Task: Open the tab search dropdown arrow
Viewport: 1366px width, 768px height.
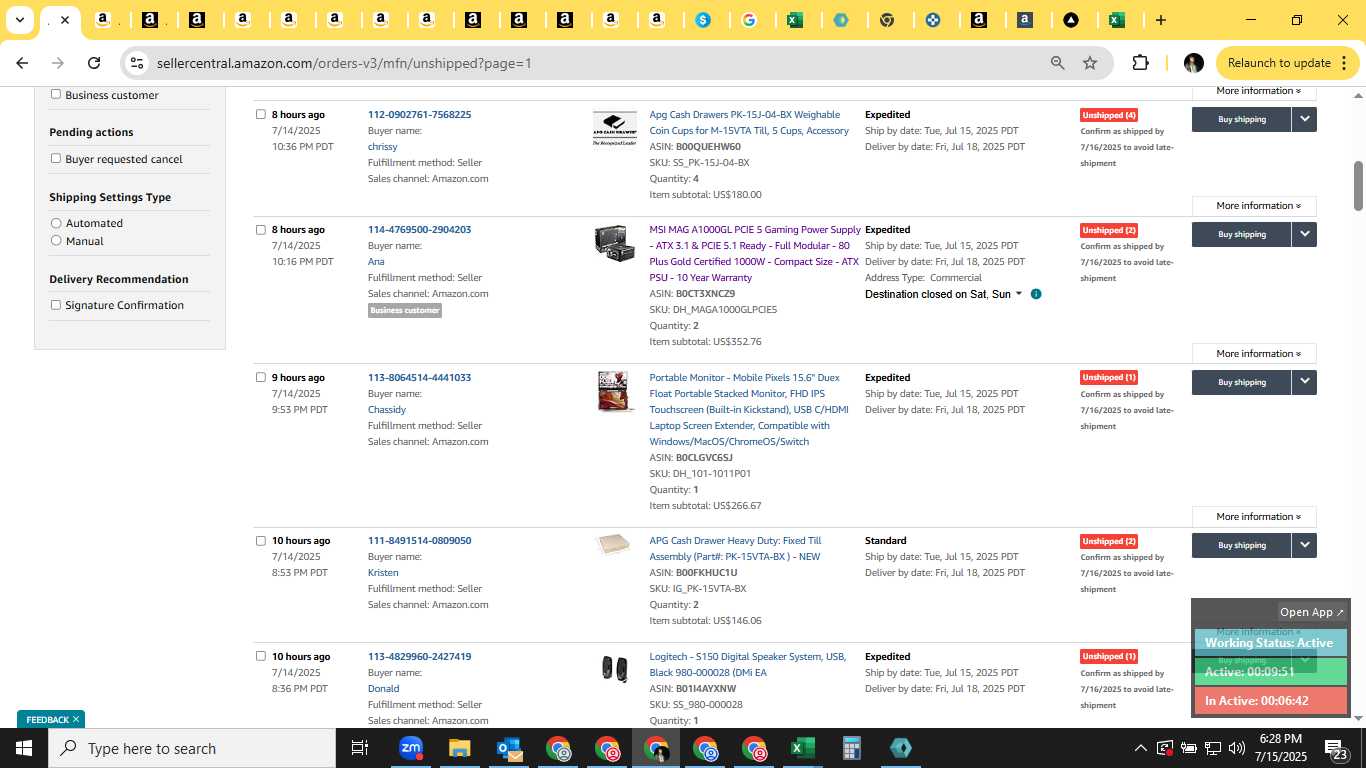Action: (19, 20)
